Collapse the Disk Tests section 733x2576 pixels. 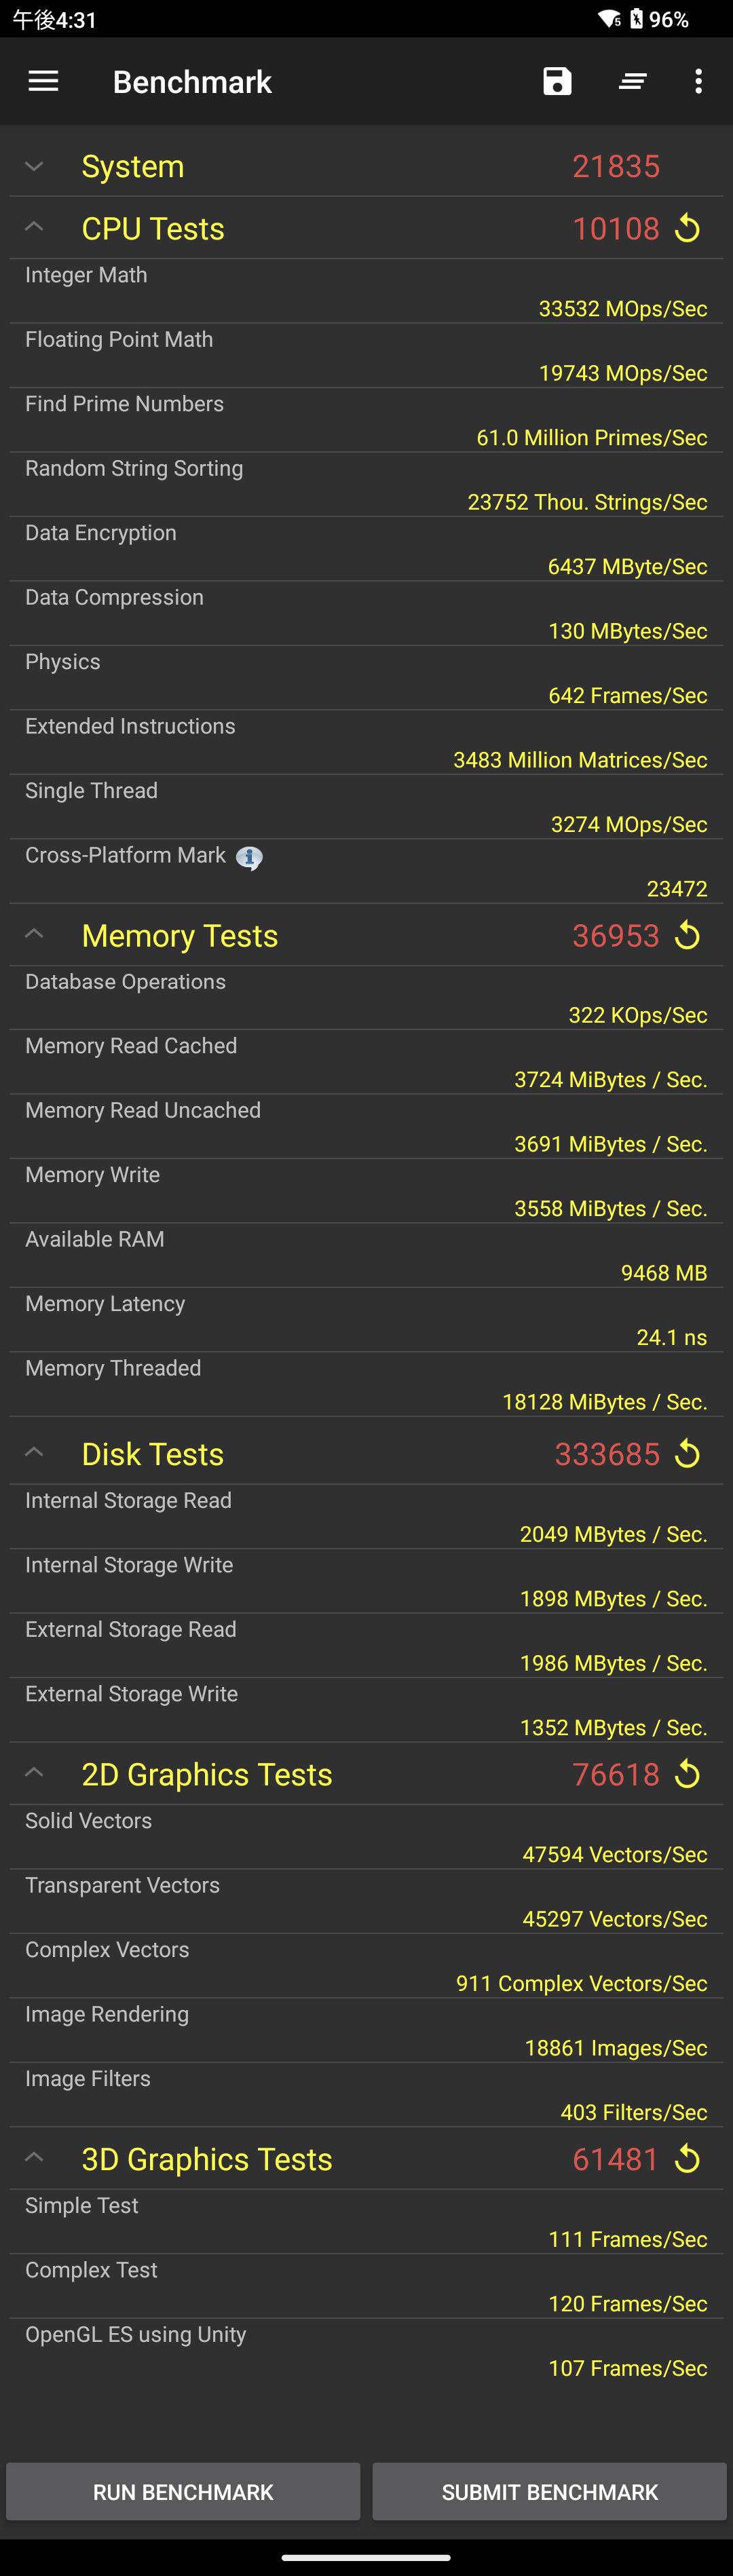[34, 1452]
